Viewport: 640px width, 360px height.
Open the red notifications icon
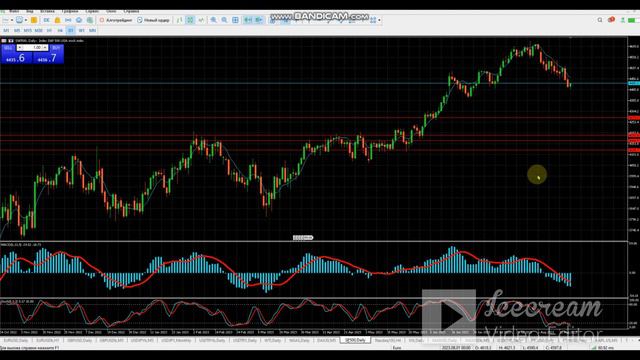pos(611,20)
